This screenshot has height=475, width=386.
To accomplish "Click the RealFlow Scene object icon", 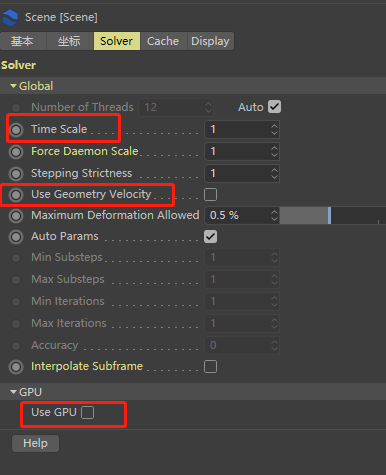I will [10, 18].
